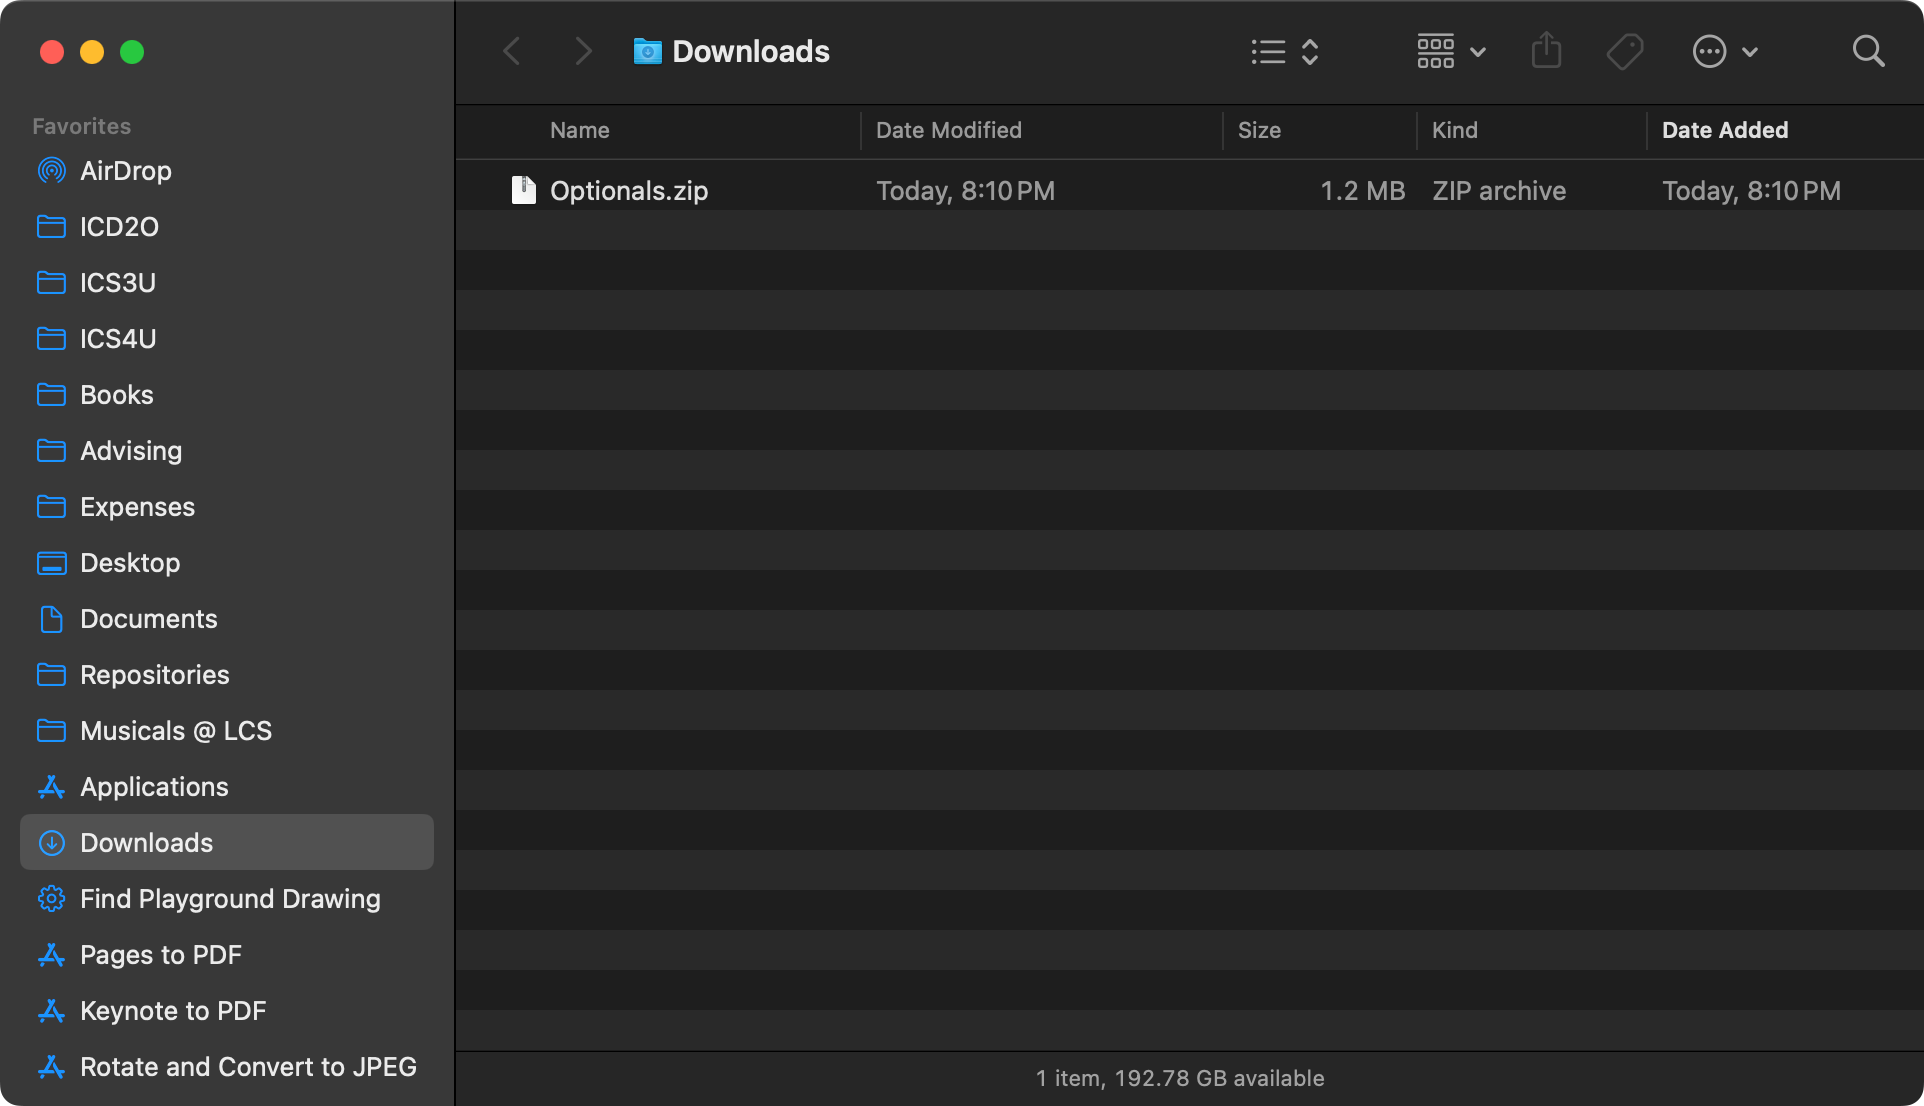The height and width of the screenshot is (1106, 1924).
Task: Start a search with the magnifying glass
Action: pos(1868,51)
